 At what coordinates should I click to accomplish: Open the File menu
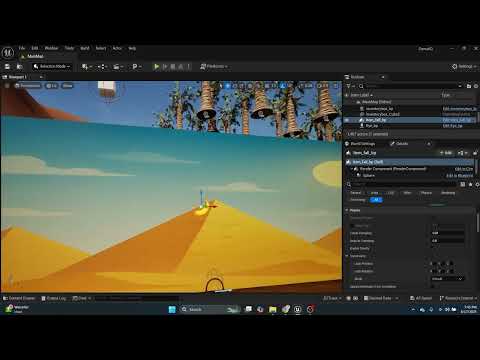[22, 48]
